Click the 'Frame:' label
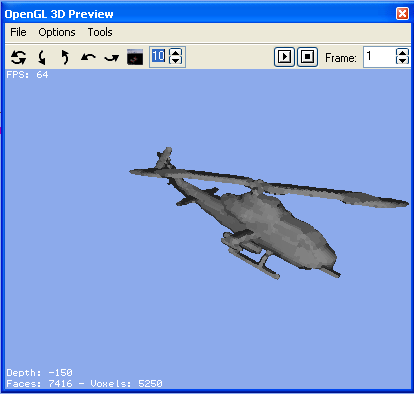 tap(341, 58)
